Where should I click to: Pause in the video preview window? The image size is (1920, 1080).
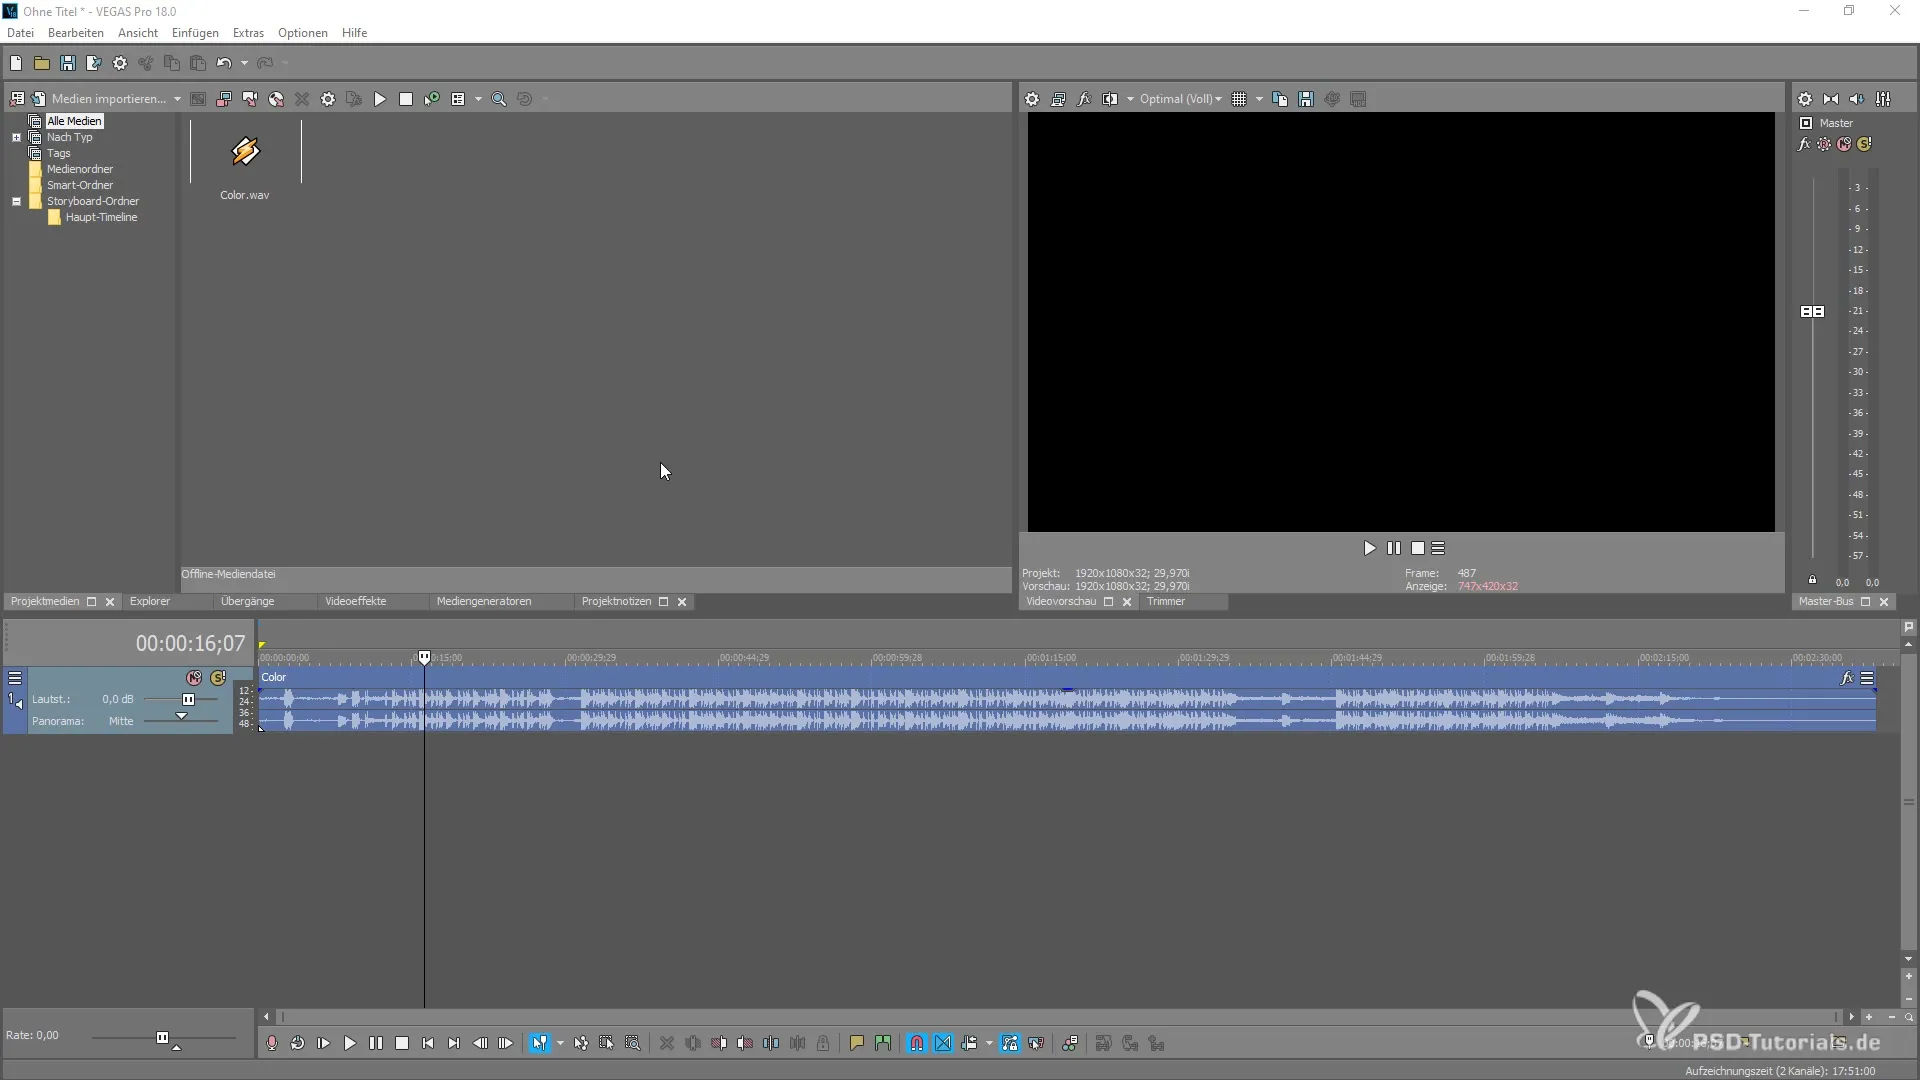pos(1394,548)
